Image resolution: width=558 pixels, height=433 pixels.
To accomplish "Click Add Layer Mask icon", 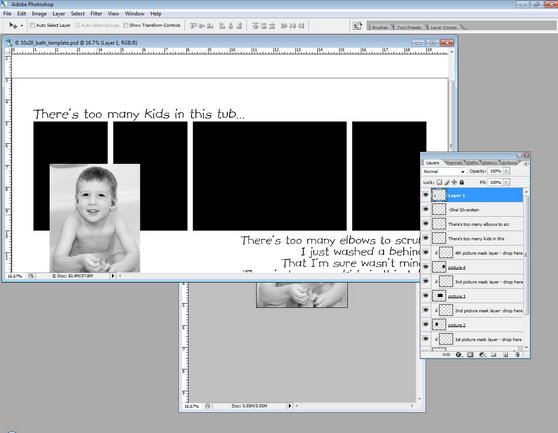I will click(x=470, y=355).
